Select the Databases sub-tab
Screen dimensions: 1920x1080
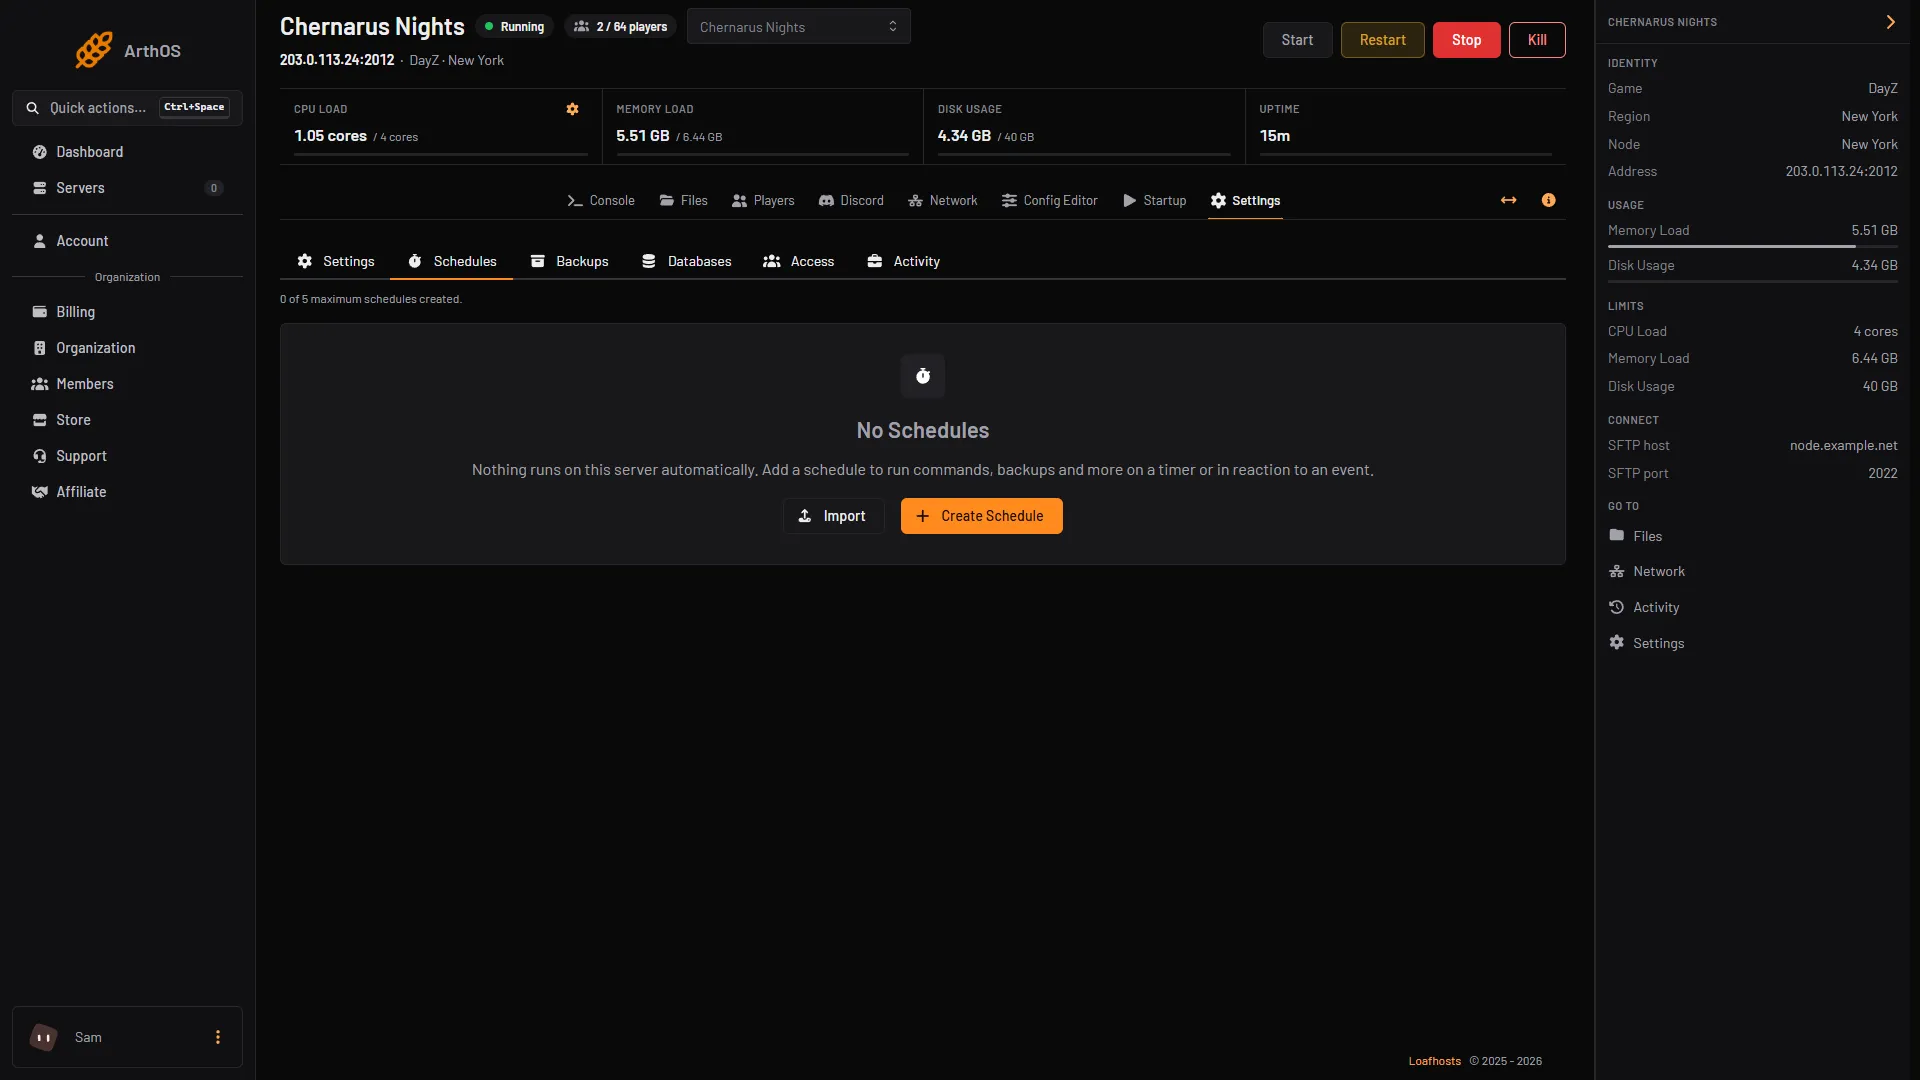pyautogui.click(x=687, y=261)
